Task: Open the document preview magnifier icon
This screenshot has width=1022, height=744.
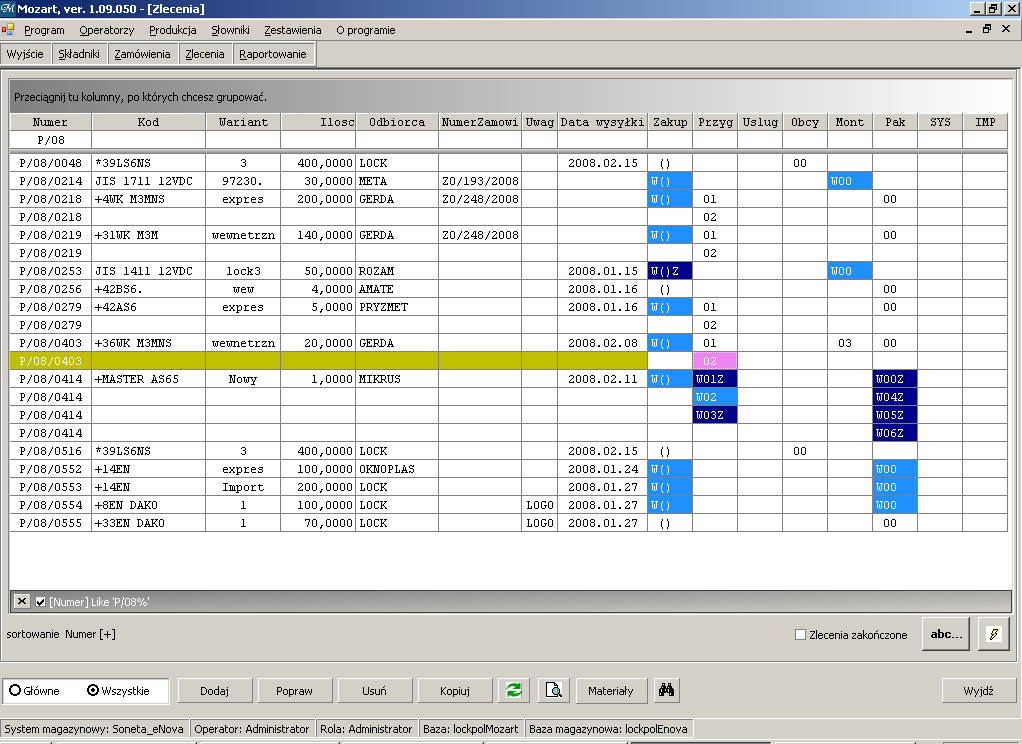Action: pyautogui.click(x=553, y=691)
